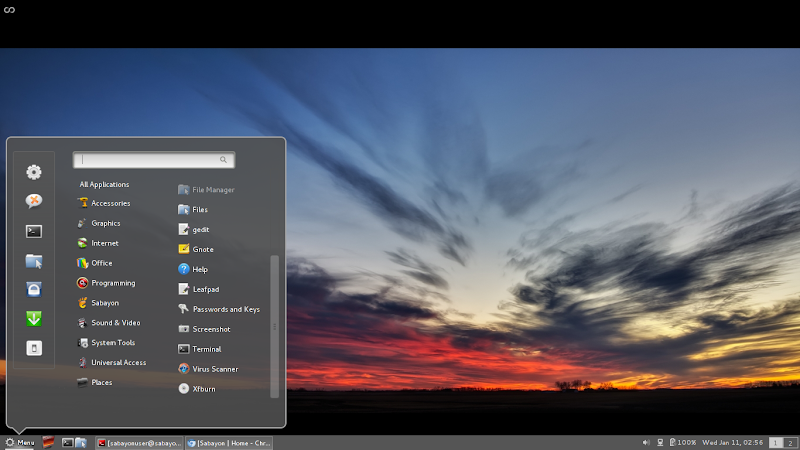Open Virus Scanner from the application list
Screen dimensions: 800x450
[x=214, y=369]
